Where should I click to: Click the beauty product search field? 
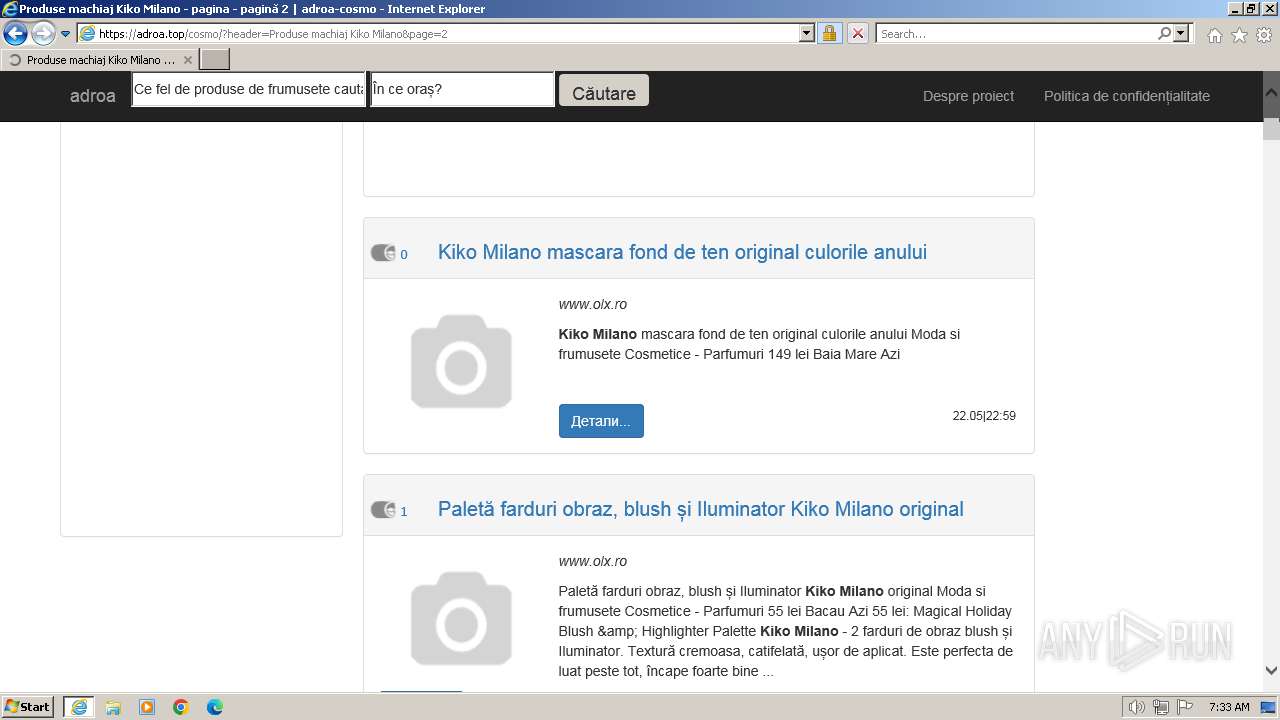tap(249, 89)
